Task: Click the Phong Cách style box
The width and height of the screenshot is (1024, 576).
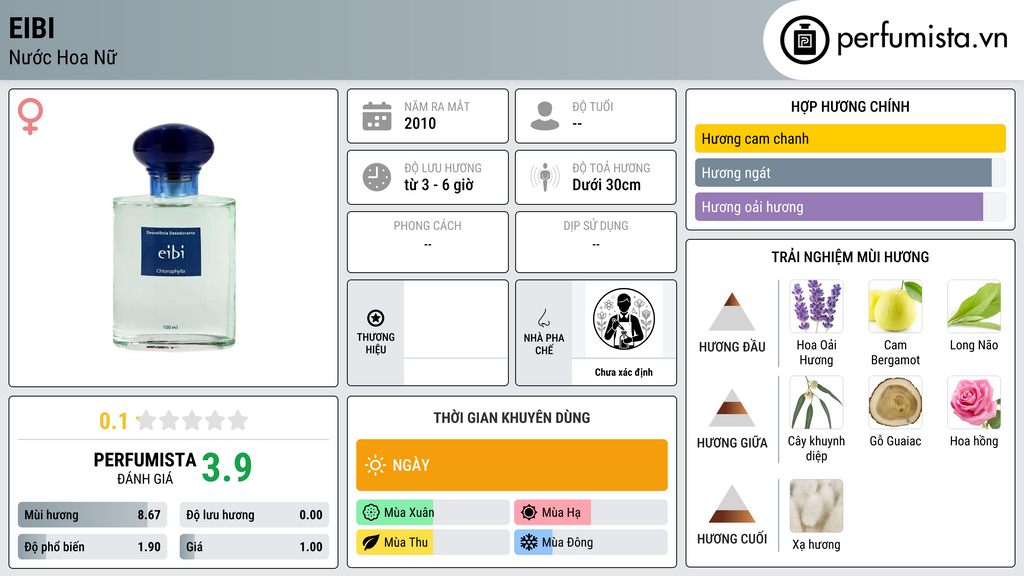Action: point(428,242)
